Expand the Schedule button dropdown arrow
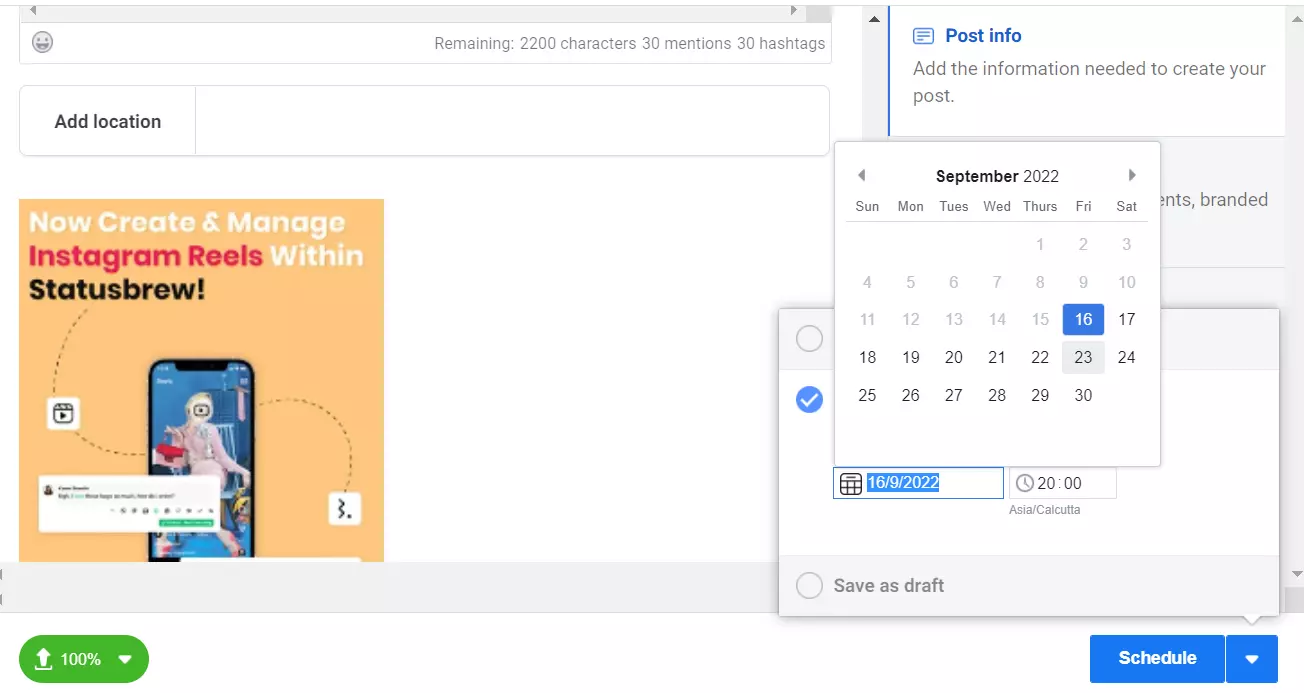Image resolution: width=1304 pixels, height=693 pixels. coord(1252,659)
